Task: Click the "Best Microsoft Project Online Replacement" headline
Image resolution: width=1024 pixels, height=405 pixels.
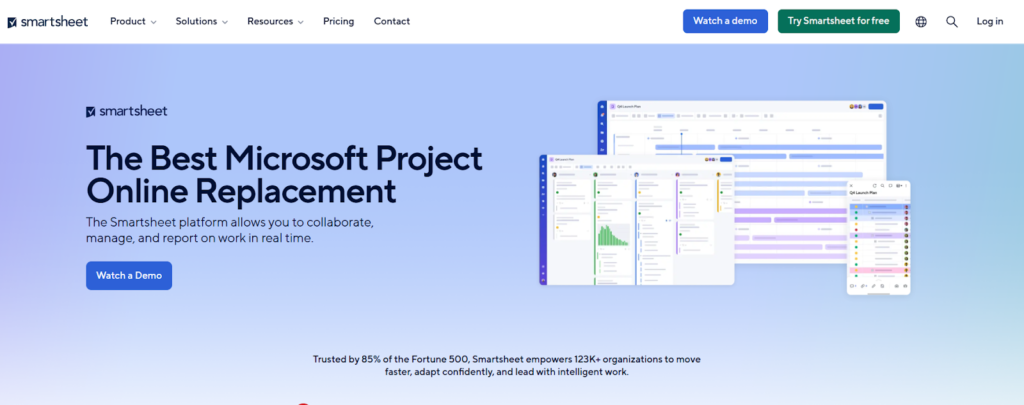Action: (x=284, y=174)
